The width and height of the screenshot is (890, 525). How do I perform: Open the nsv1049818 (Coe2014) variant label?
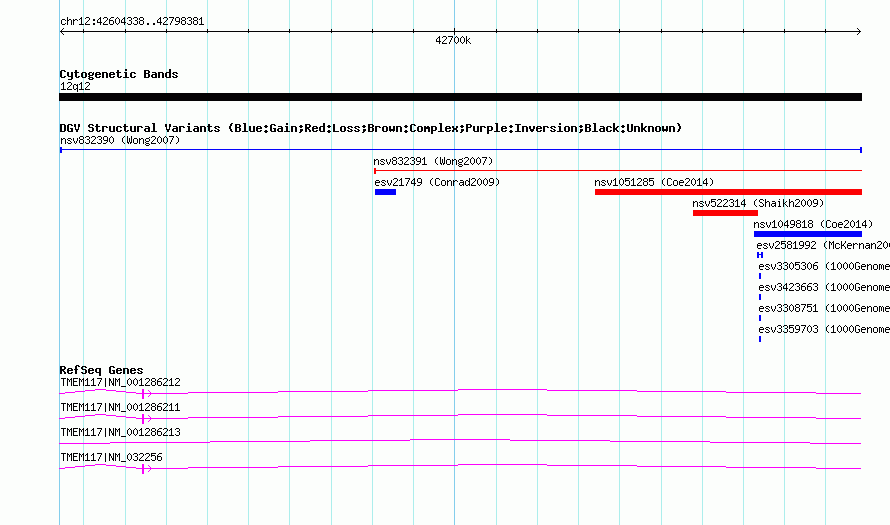pos(813,224)
